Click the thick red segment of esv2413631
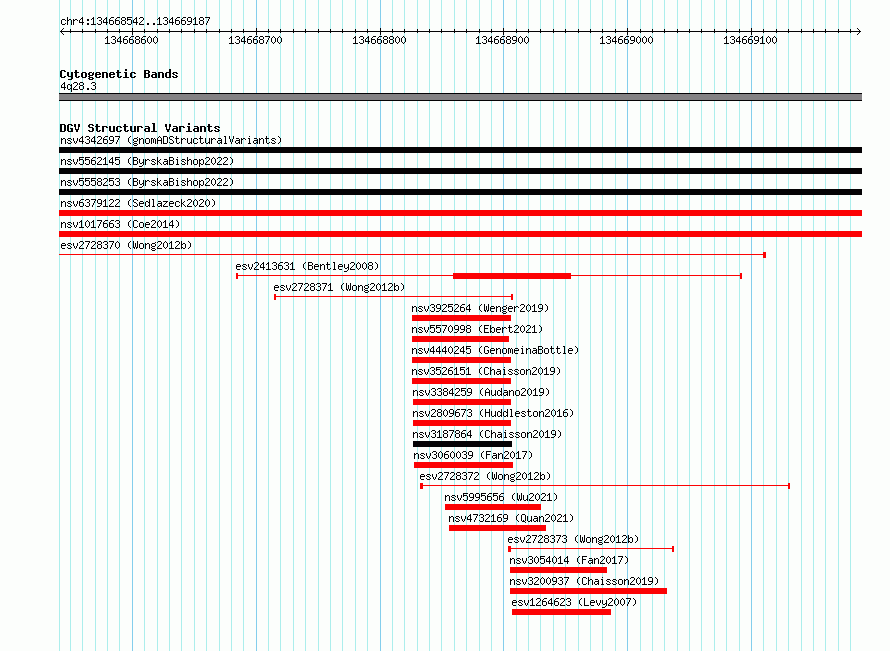The image size is (890, 651). 512,276
